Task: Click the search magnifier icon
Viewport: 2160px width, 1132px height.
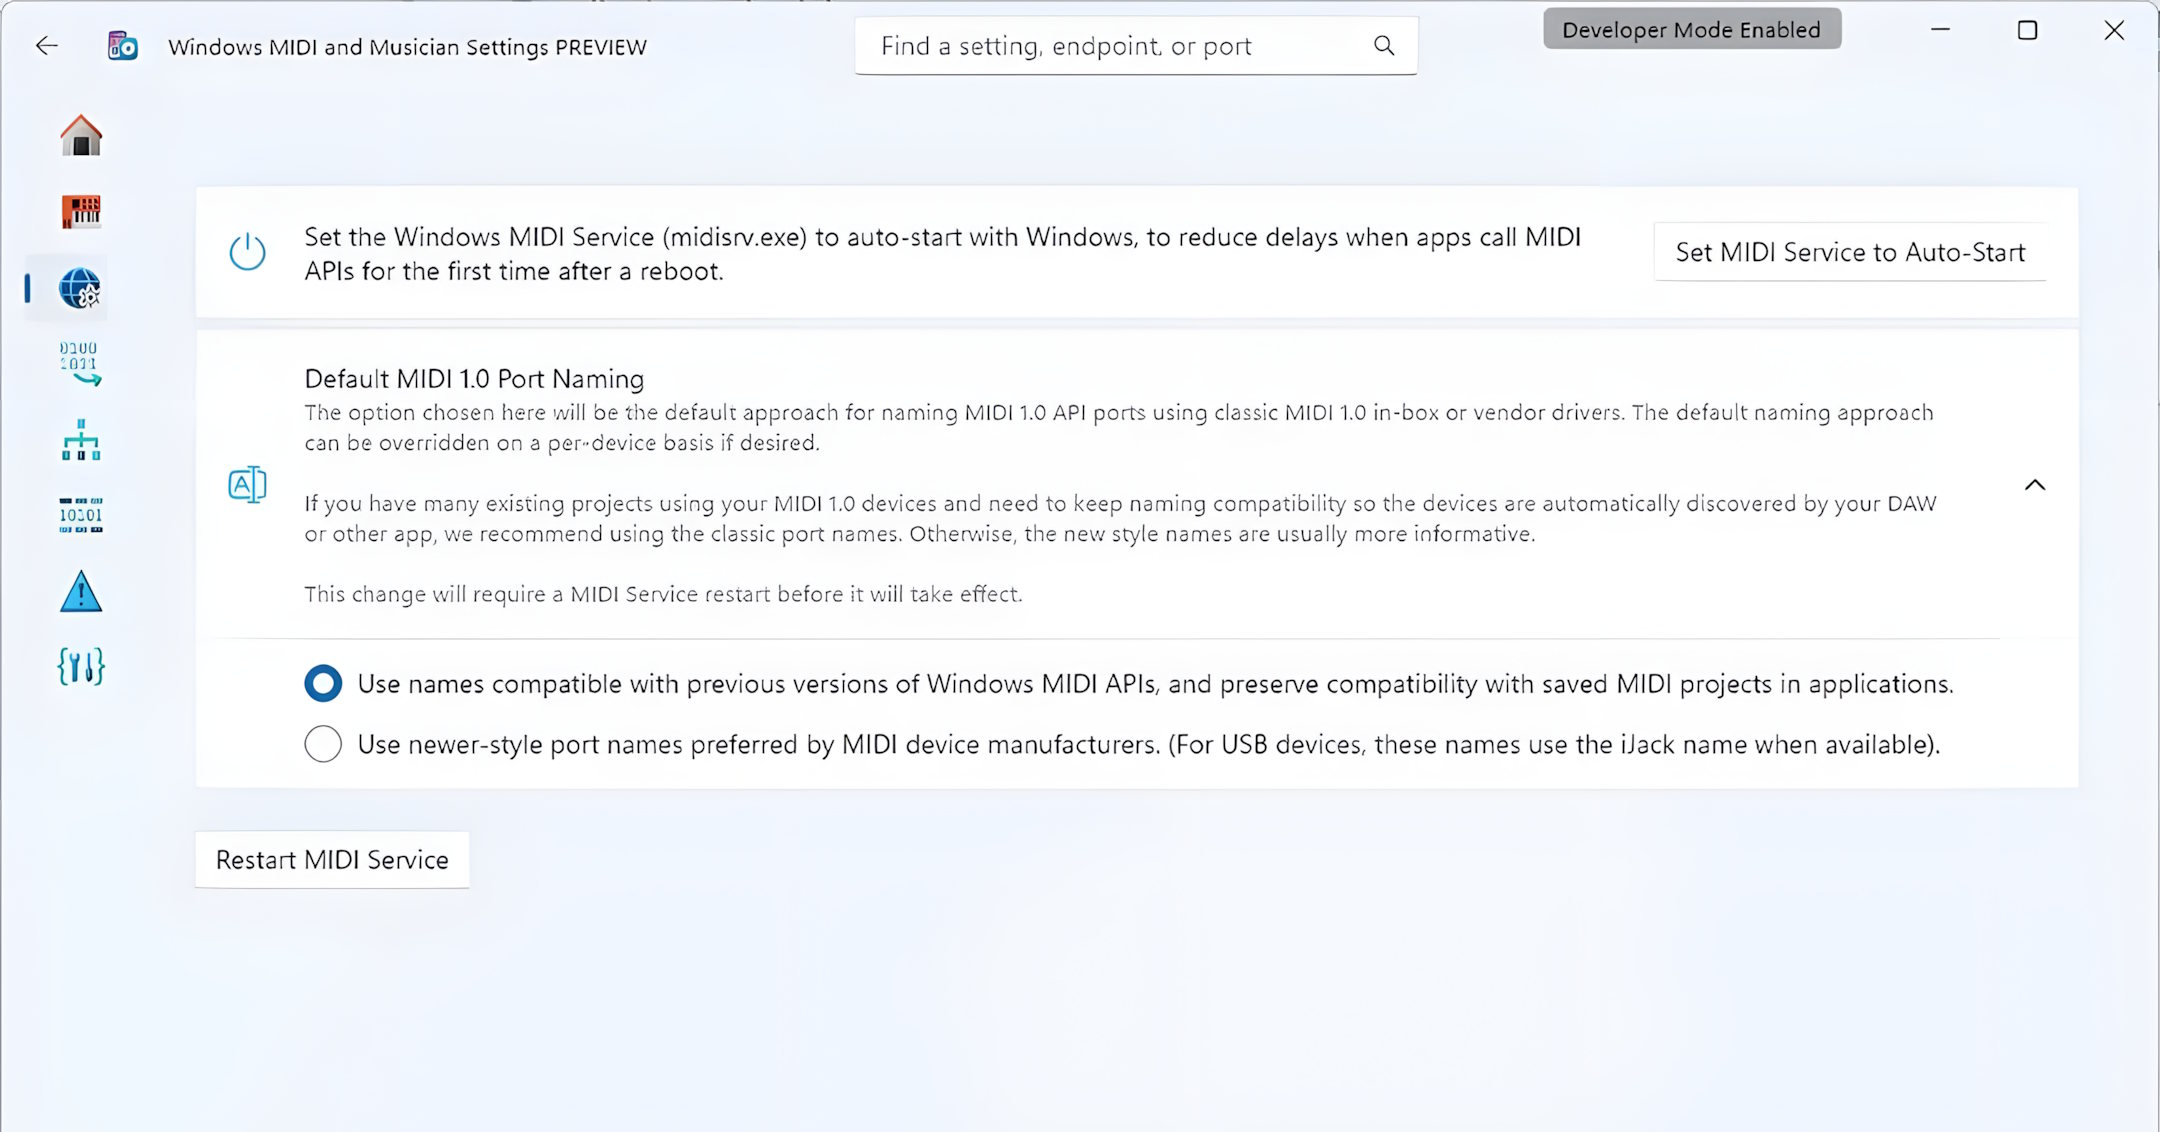Action: 1384,46
